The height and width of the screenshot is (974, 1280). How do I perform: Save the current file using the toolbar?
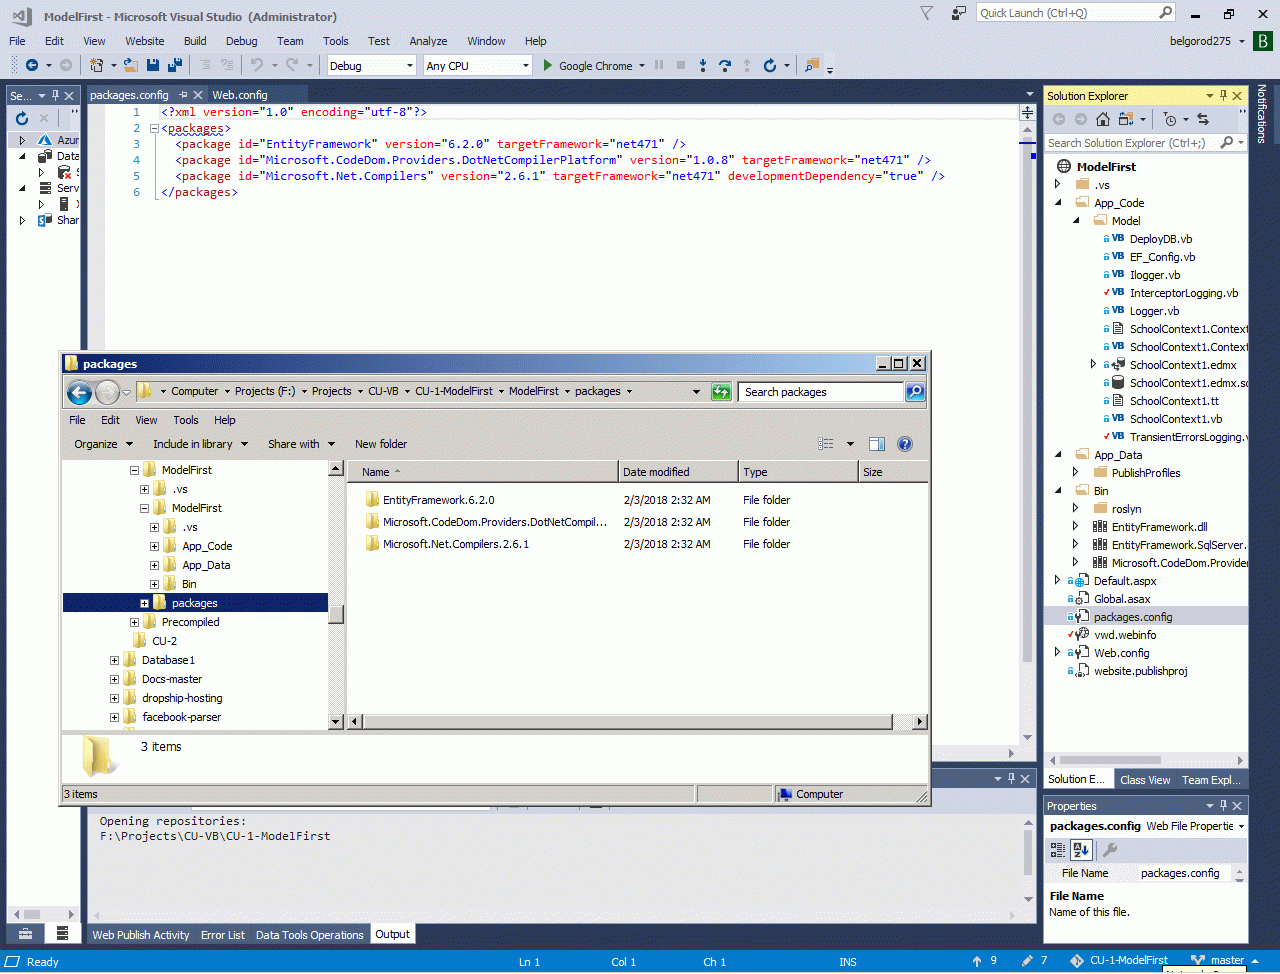(153, 65)
